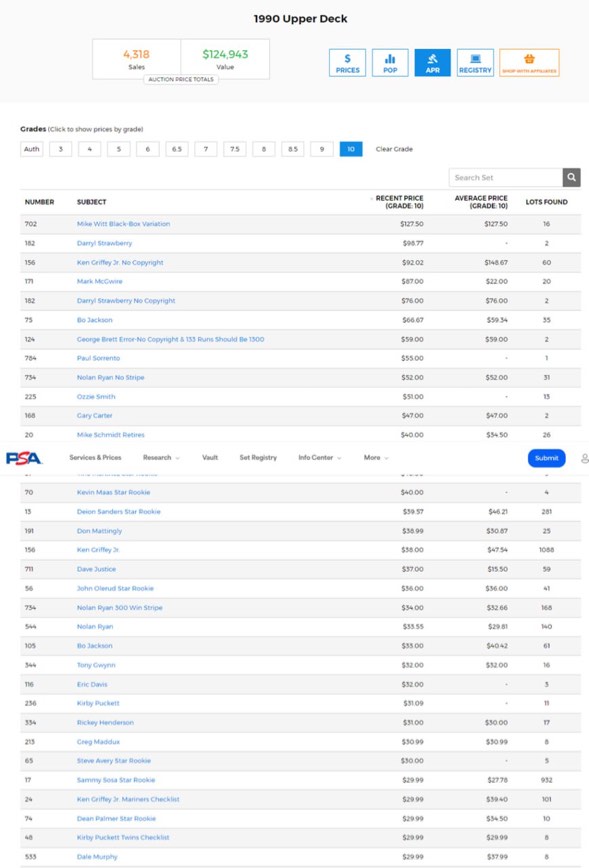Viewport: 589px width, 868px height.
Task: Select grade 9 filter
Action: coord(322,149)
